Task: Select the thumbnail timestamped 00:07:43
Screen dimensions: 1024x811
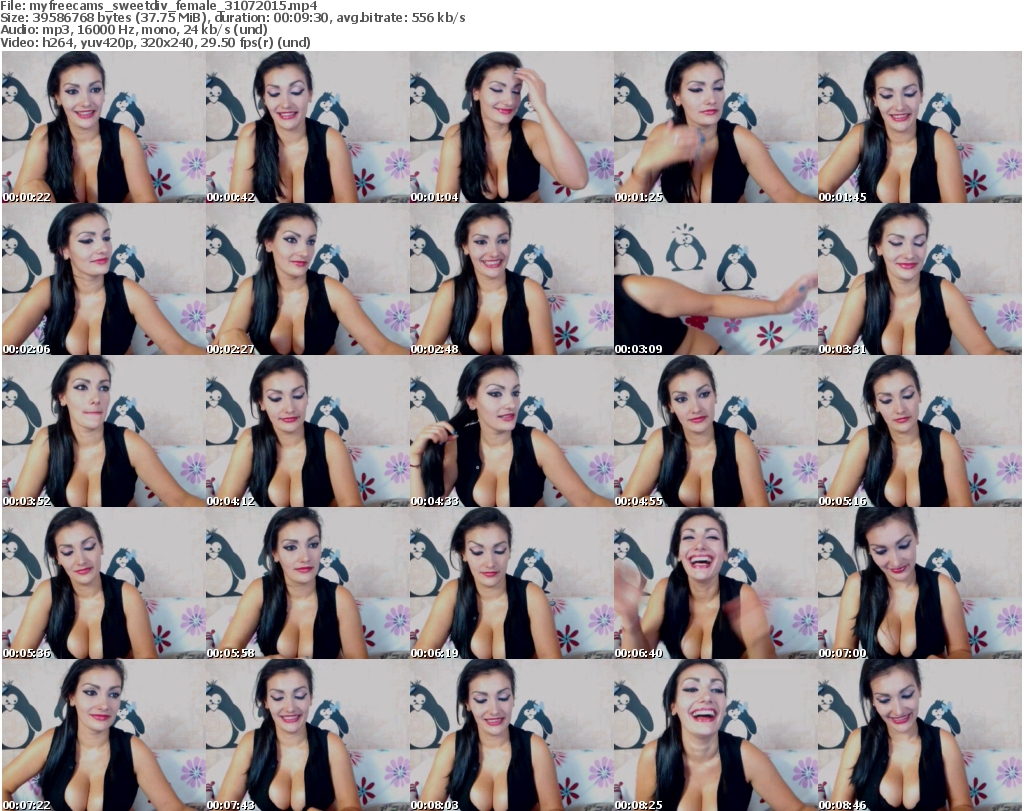Action: [308, 735]
